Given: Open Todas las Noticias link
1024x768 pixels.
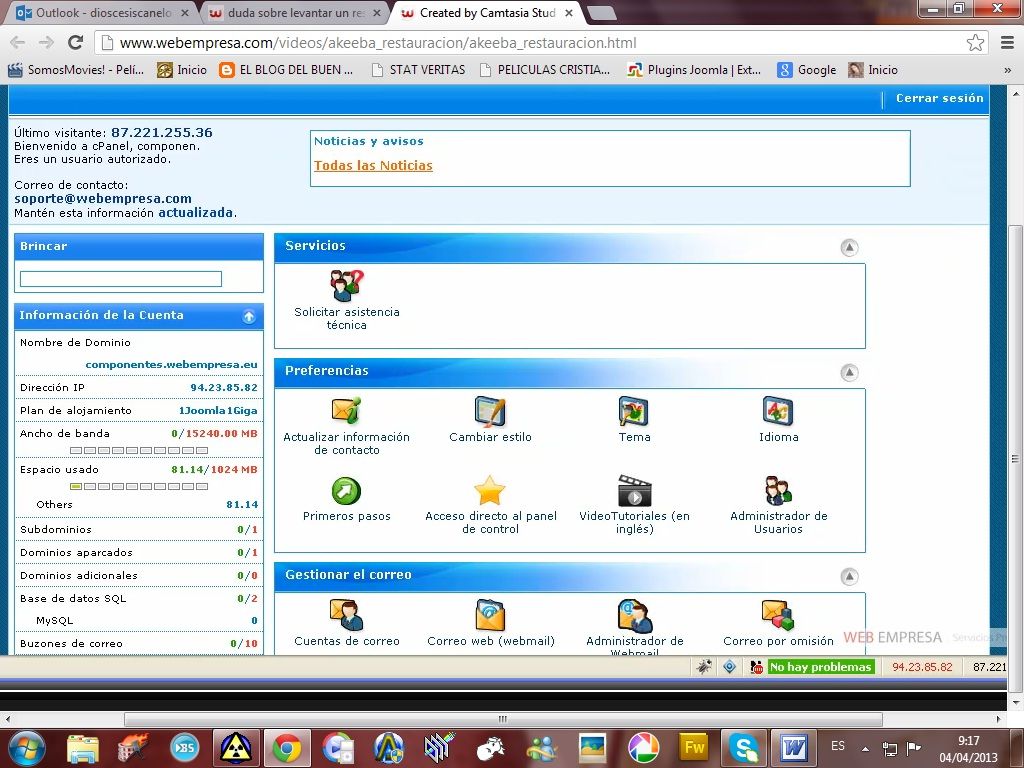Looking at the screenshot, I should pyautogui.click(x=373, y=166).
